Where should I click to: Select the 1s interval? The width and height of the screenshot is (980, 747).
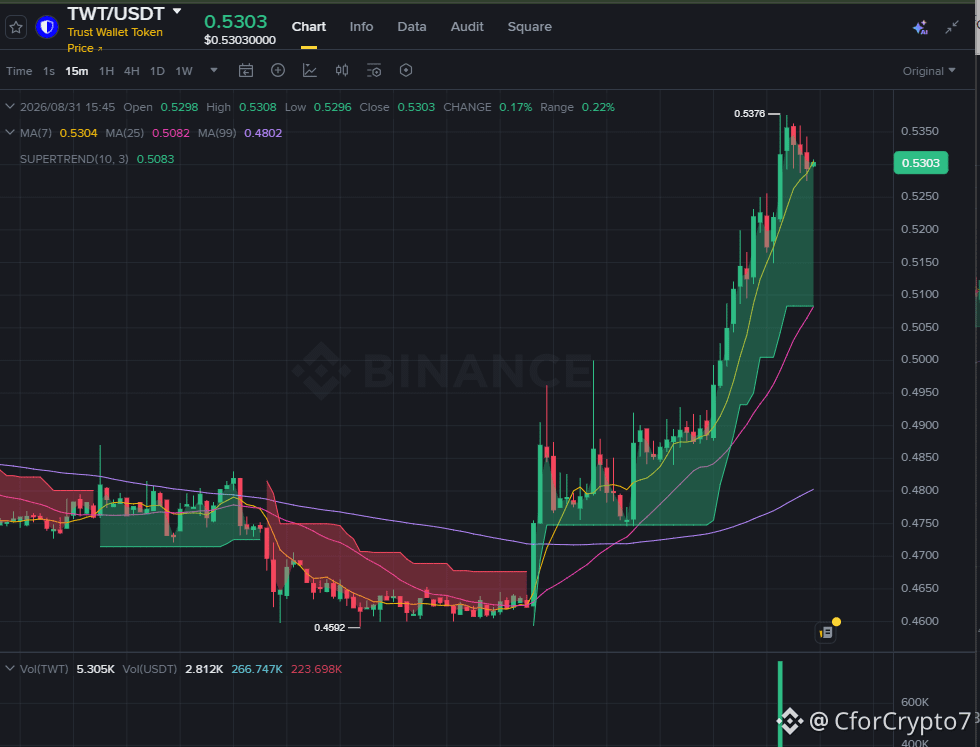point(49,71)
